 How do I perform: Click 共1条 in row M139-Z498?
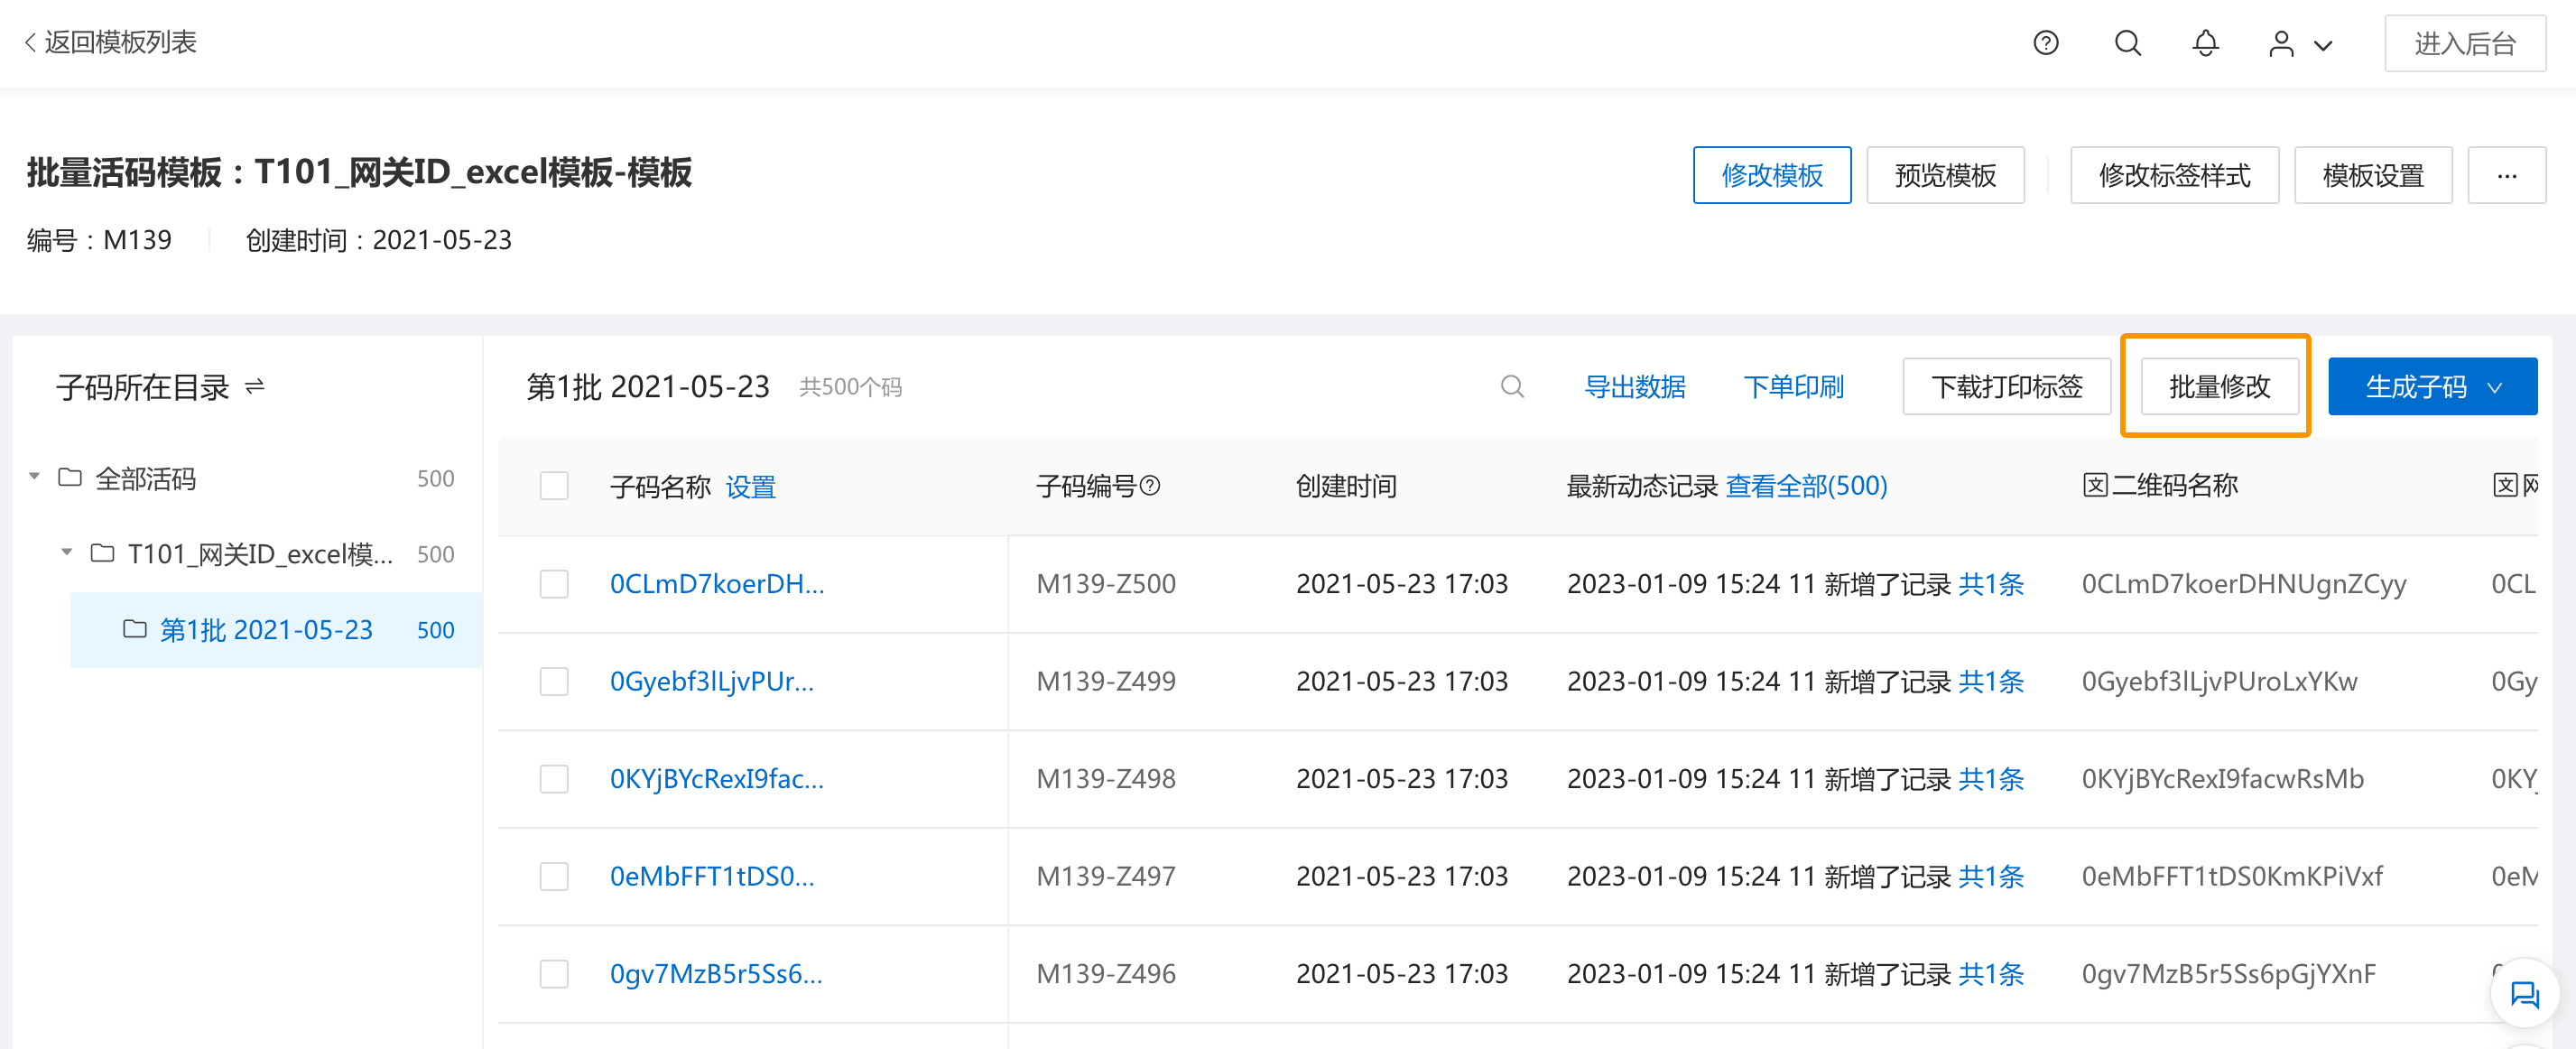tap(1990, 779)
